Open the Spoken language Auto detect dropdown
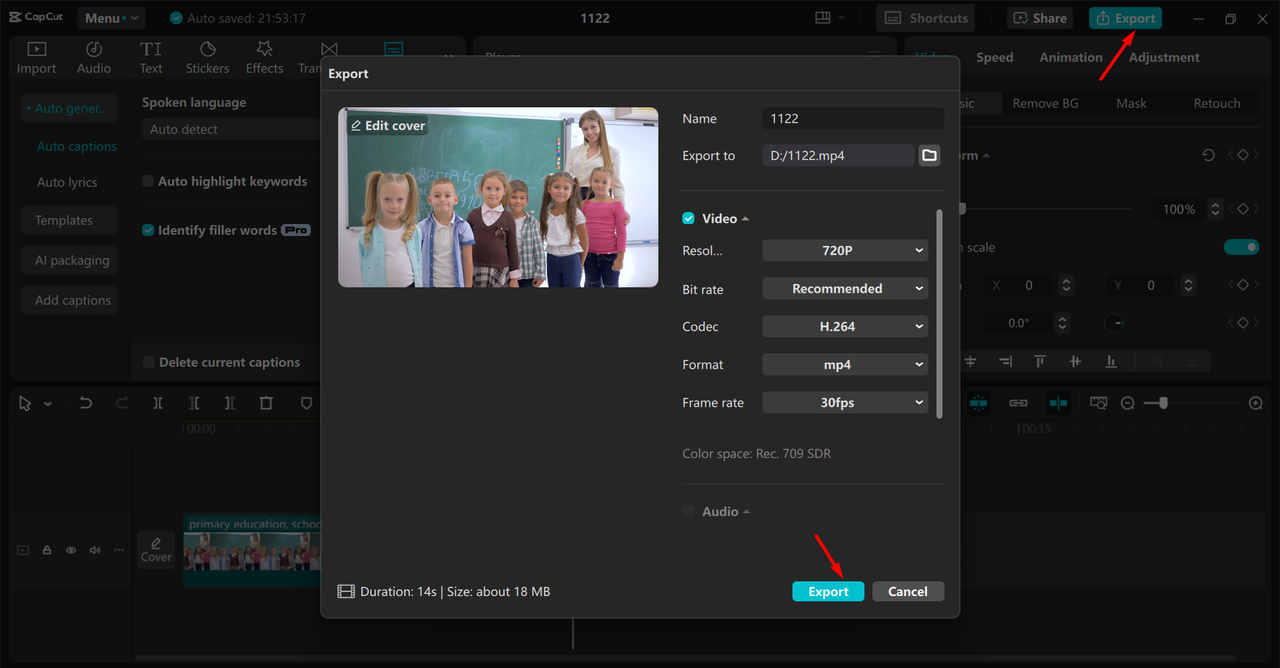This screenshot has height=668, width=1280. pos(232,129)
